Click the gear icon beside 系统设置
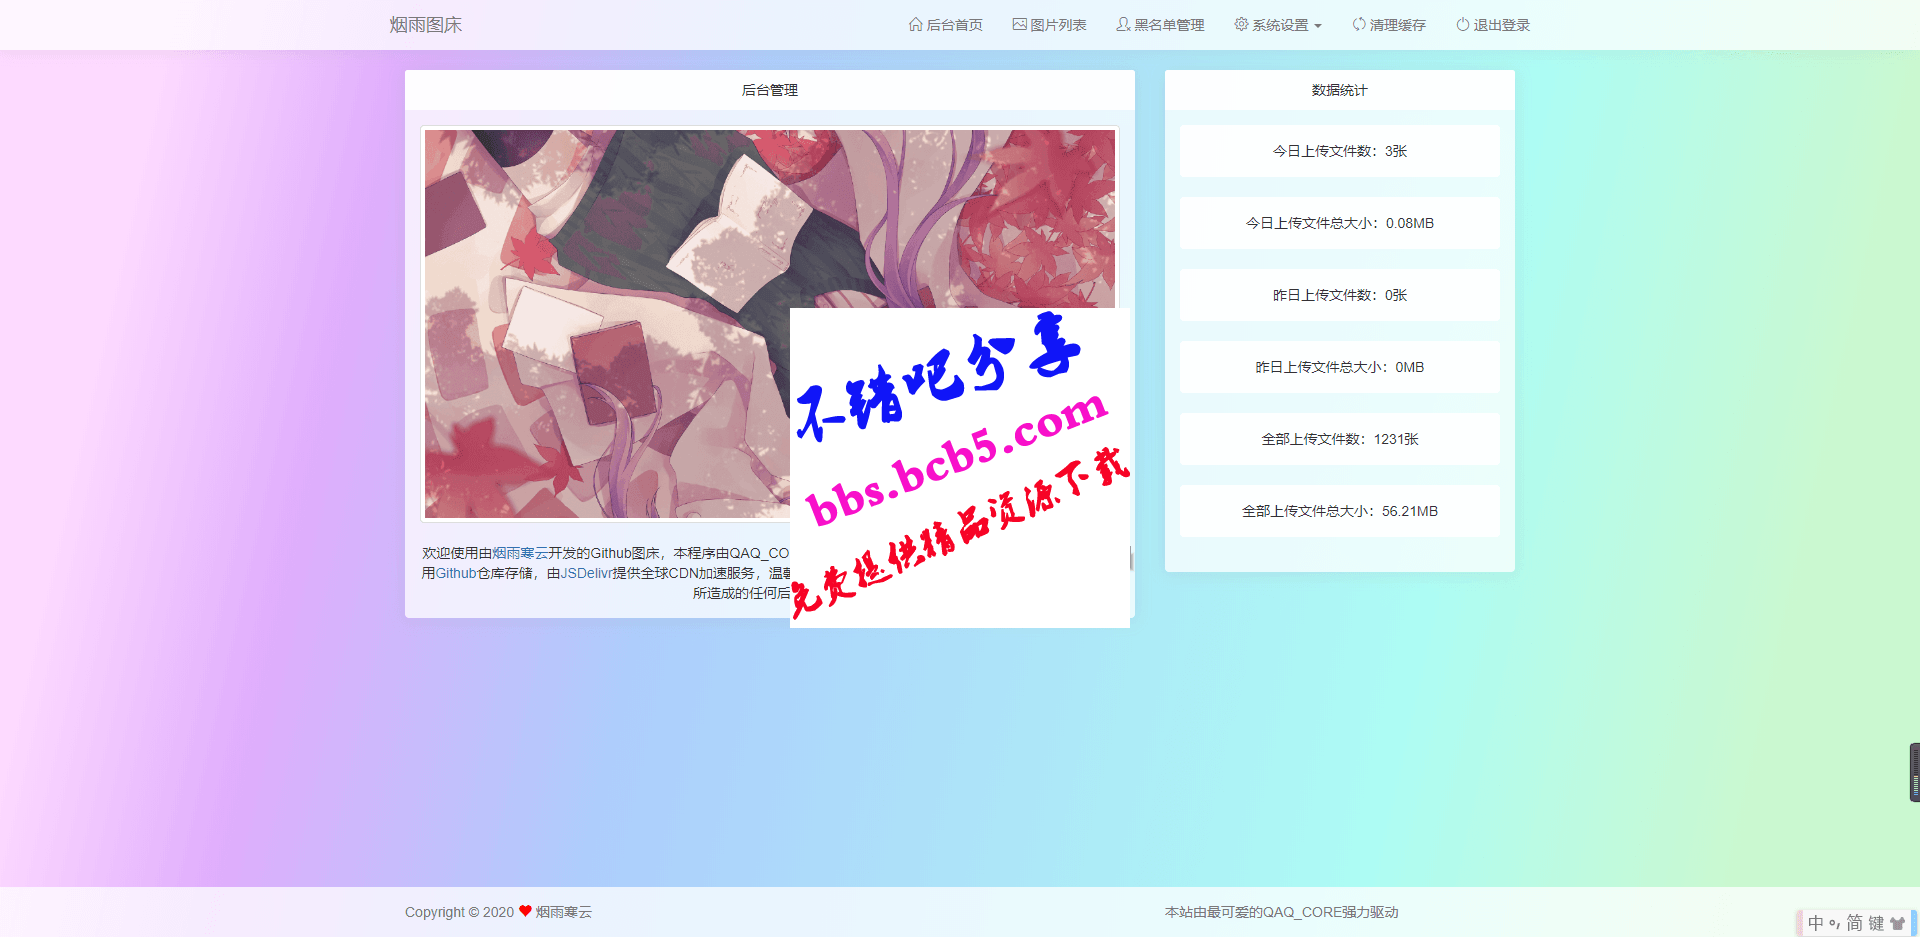1920x937 pixels. coord(1241,24)
